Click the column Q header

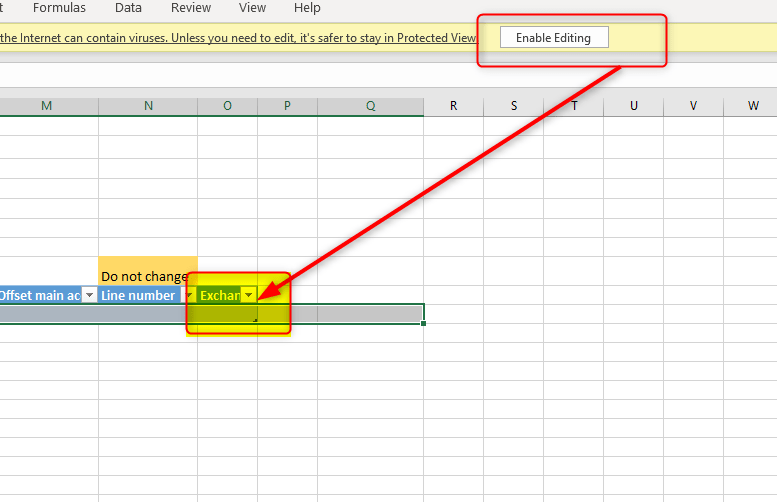370,106
